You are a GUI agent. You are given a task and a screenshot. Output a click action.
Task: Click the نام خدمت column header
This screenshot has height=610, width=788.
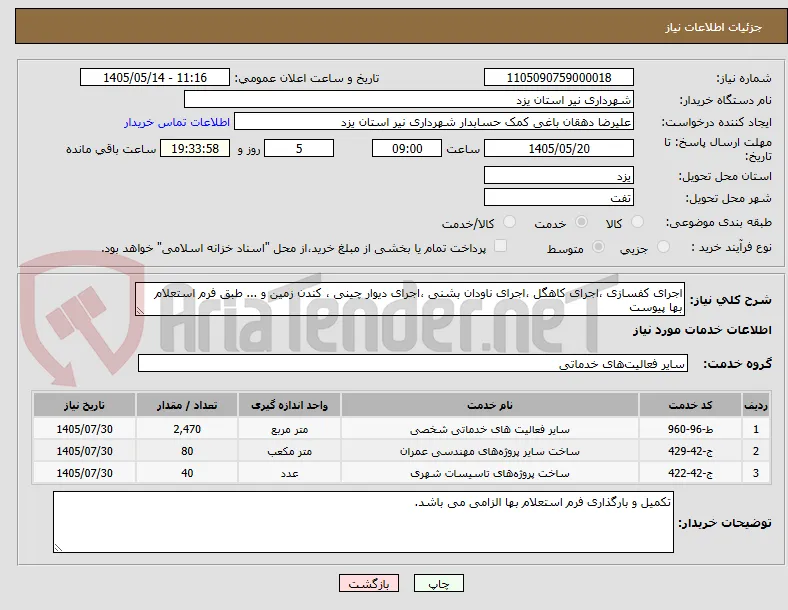click(x=489, y=405)
